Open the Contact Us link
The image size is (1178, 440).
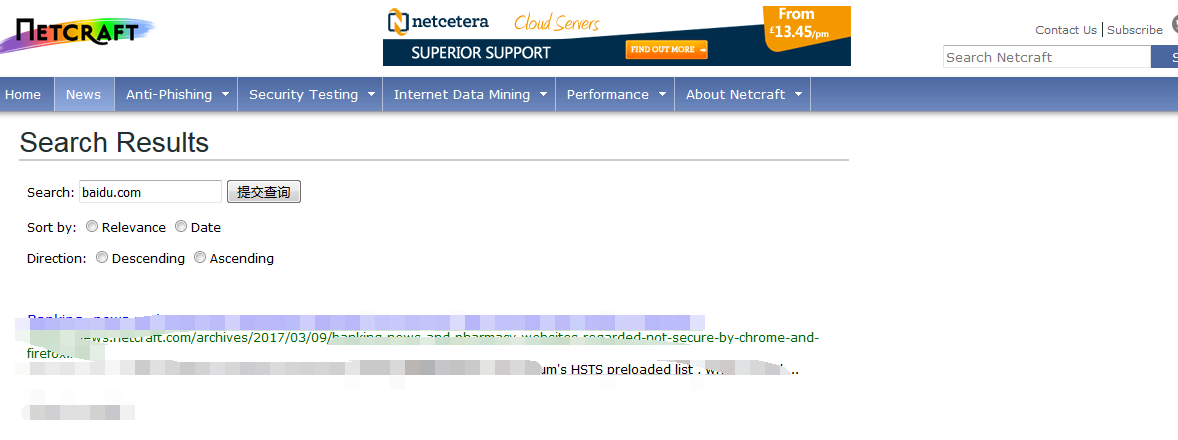1065,30
